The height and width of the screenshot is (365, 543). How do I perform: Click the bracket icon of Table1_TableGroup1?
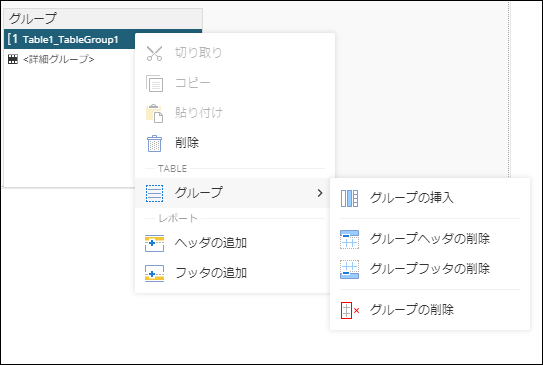[x=12, y=39]
